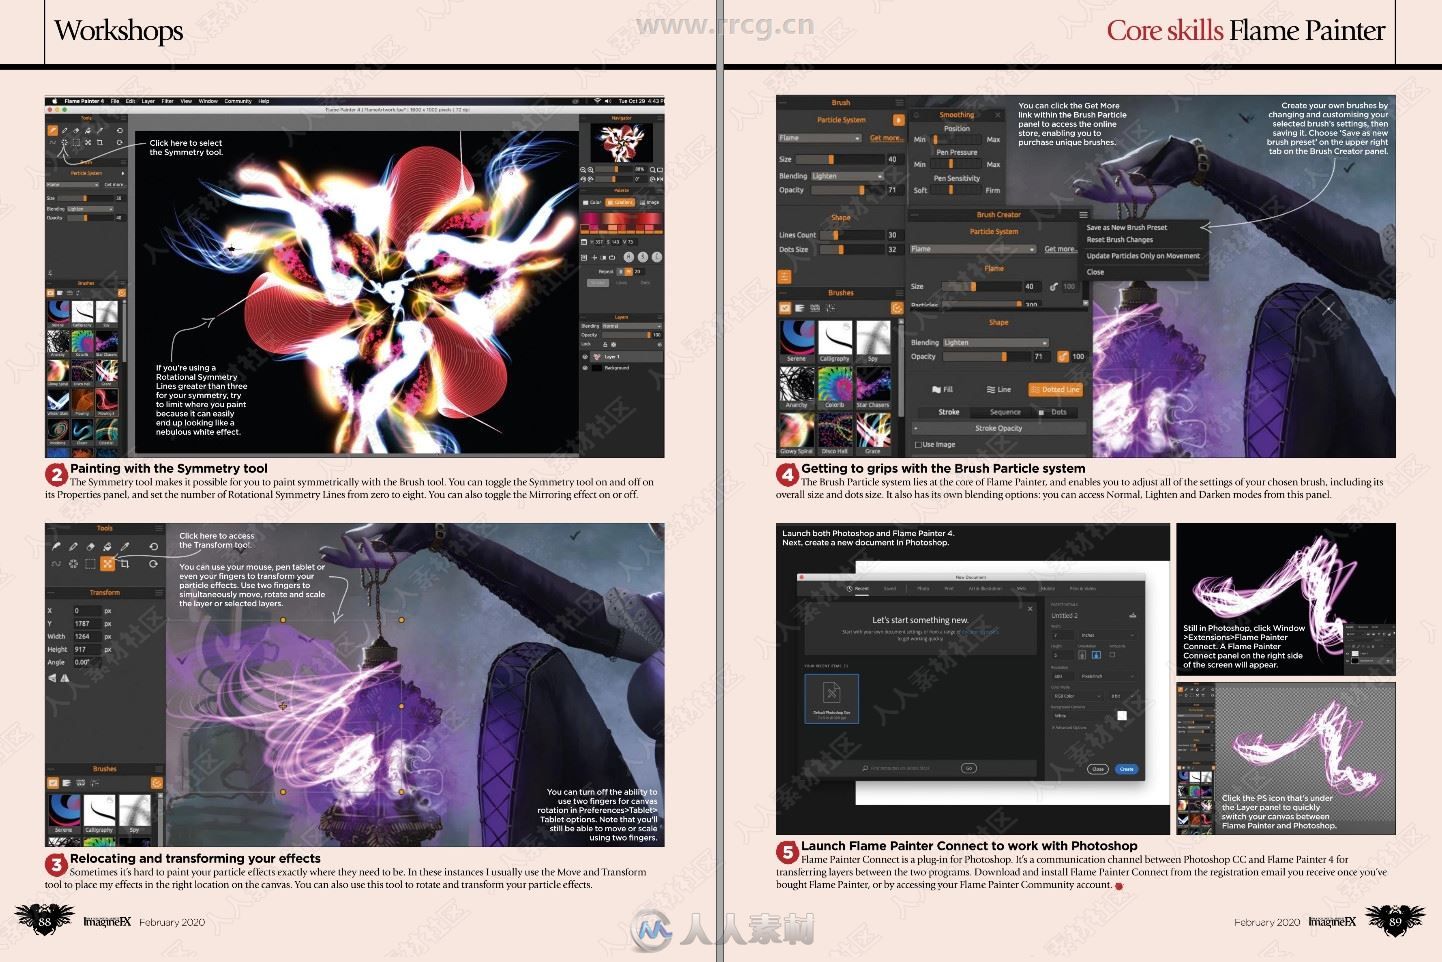Toggle the orange icon beside Brush Creator Opacity value
Image resolution: width=1442 pixels, height=962 pixels.
coord(1063,357)
